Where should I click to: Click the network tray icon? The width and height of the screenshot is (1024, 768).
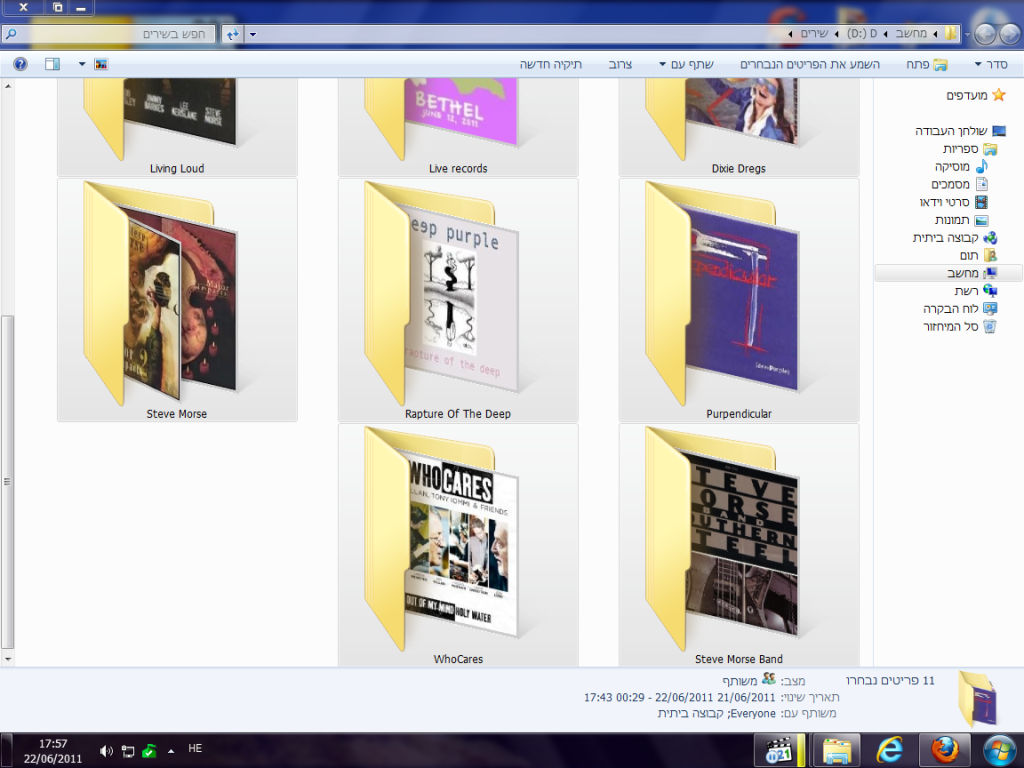point(128,751)
